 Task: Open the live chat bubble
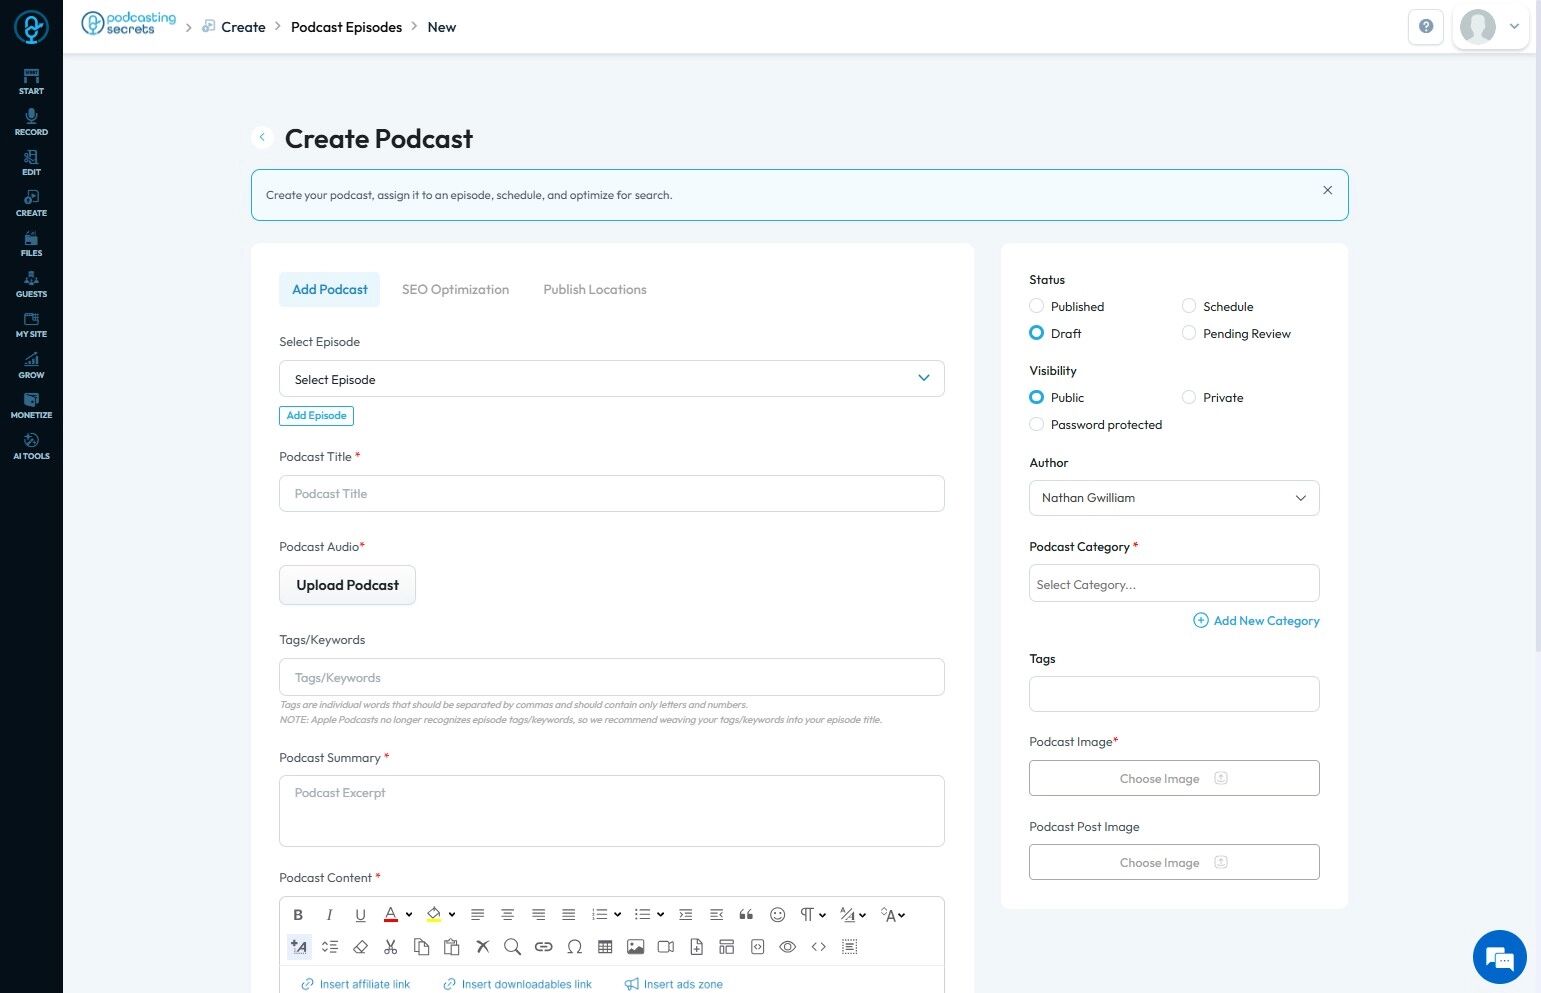pyautogui.click(x=1499, y=957)
